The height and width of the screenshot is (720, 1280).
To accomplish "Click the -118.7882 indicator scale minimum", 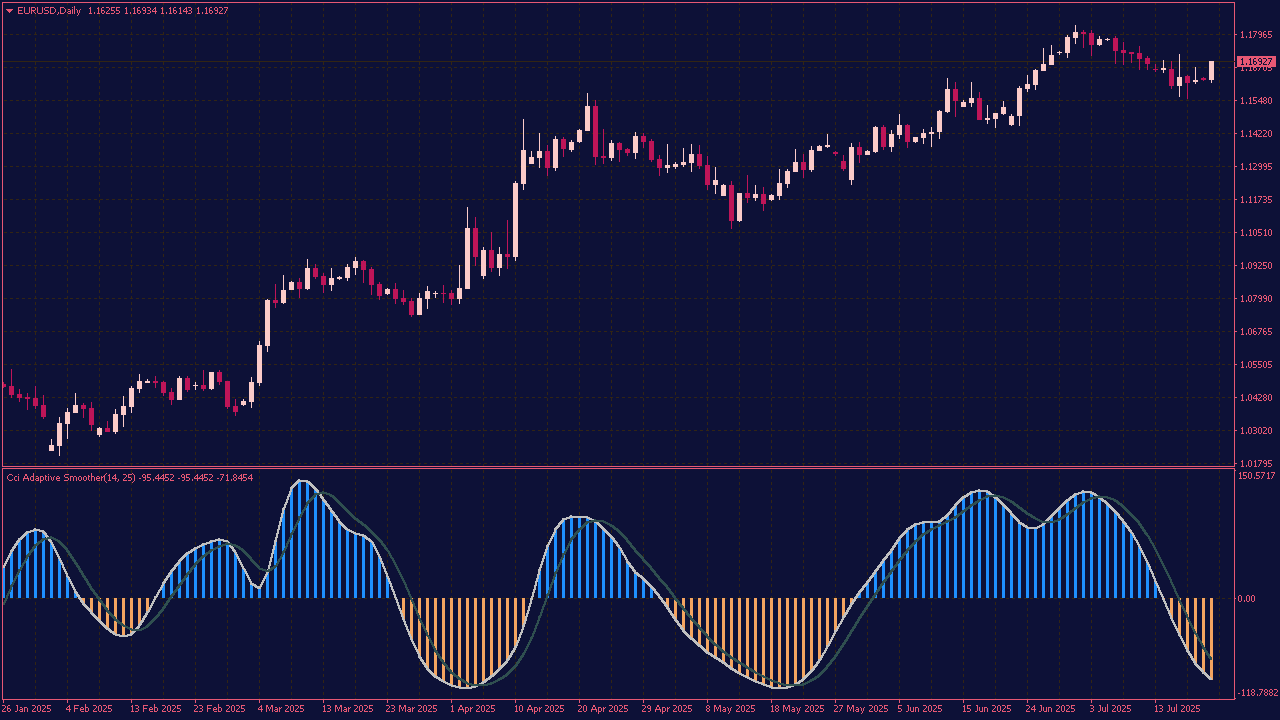I will 1257,692.
